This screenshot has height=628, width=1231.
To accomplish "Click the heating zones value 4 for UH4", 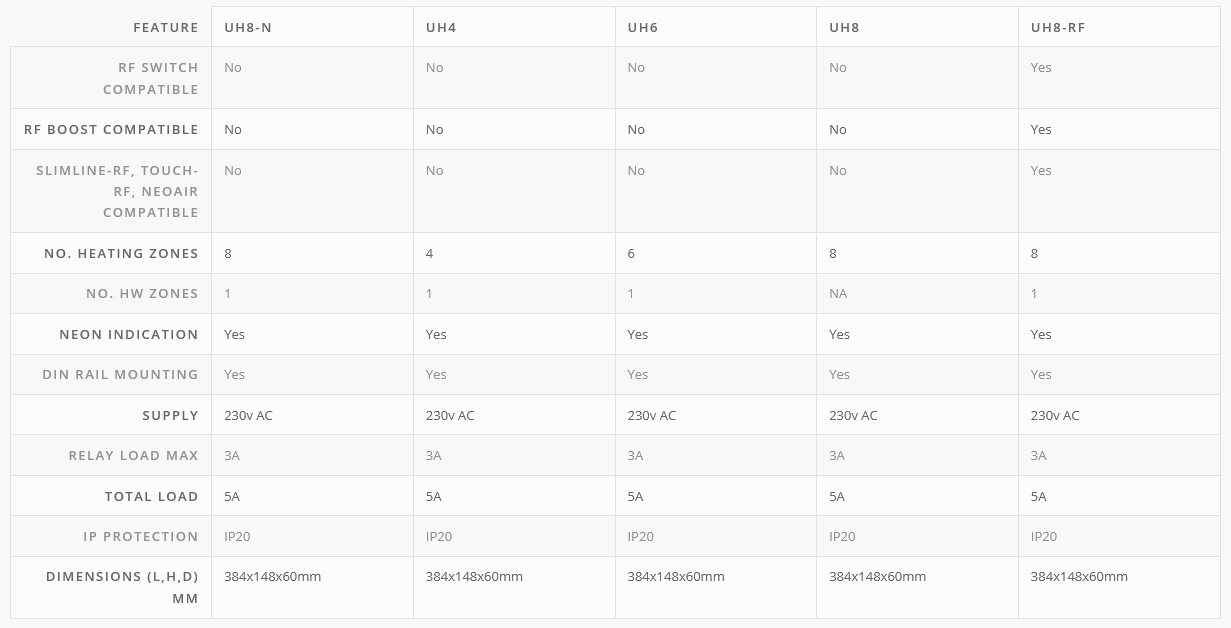I will click(430, 253).
